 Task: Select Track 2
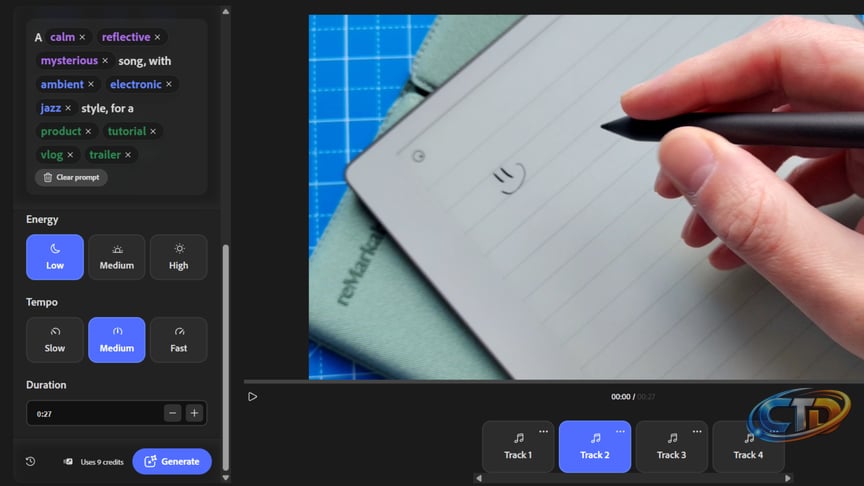pyautogui.click(x=595, y=447)
